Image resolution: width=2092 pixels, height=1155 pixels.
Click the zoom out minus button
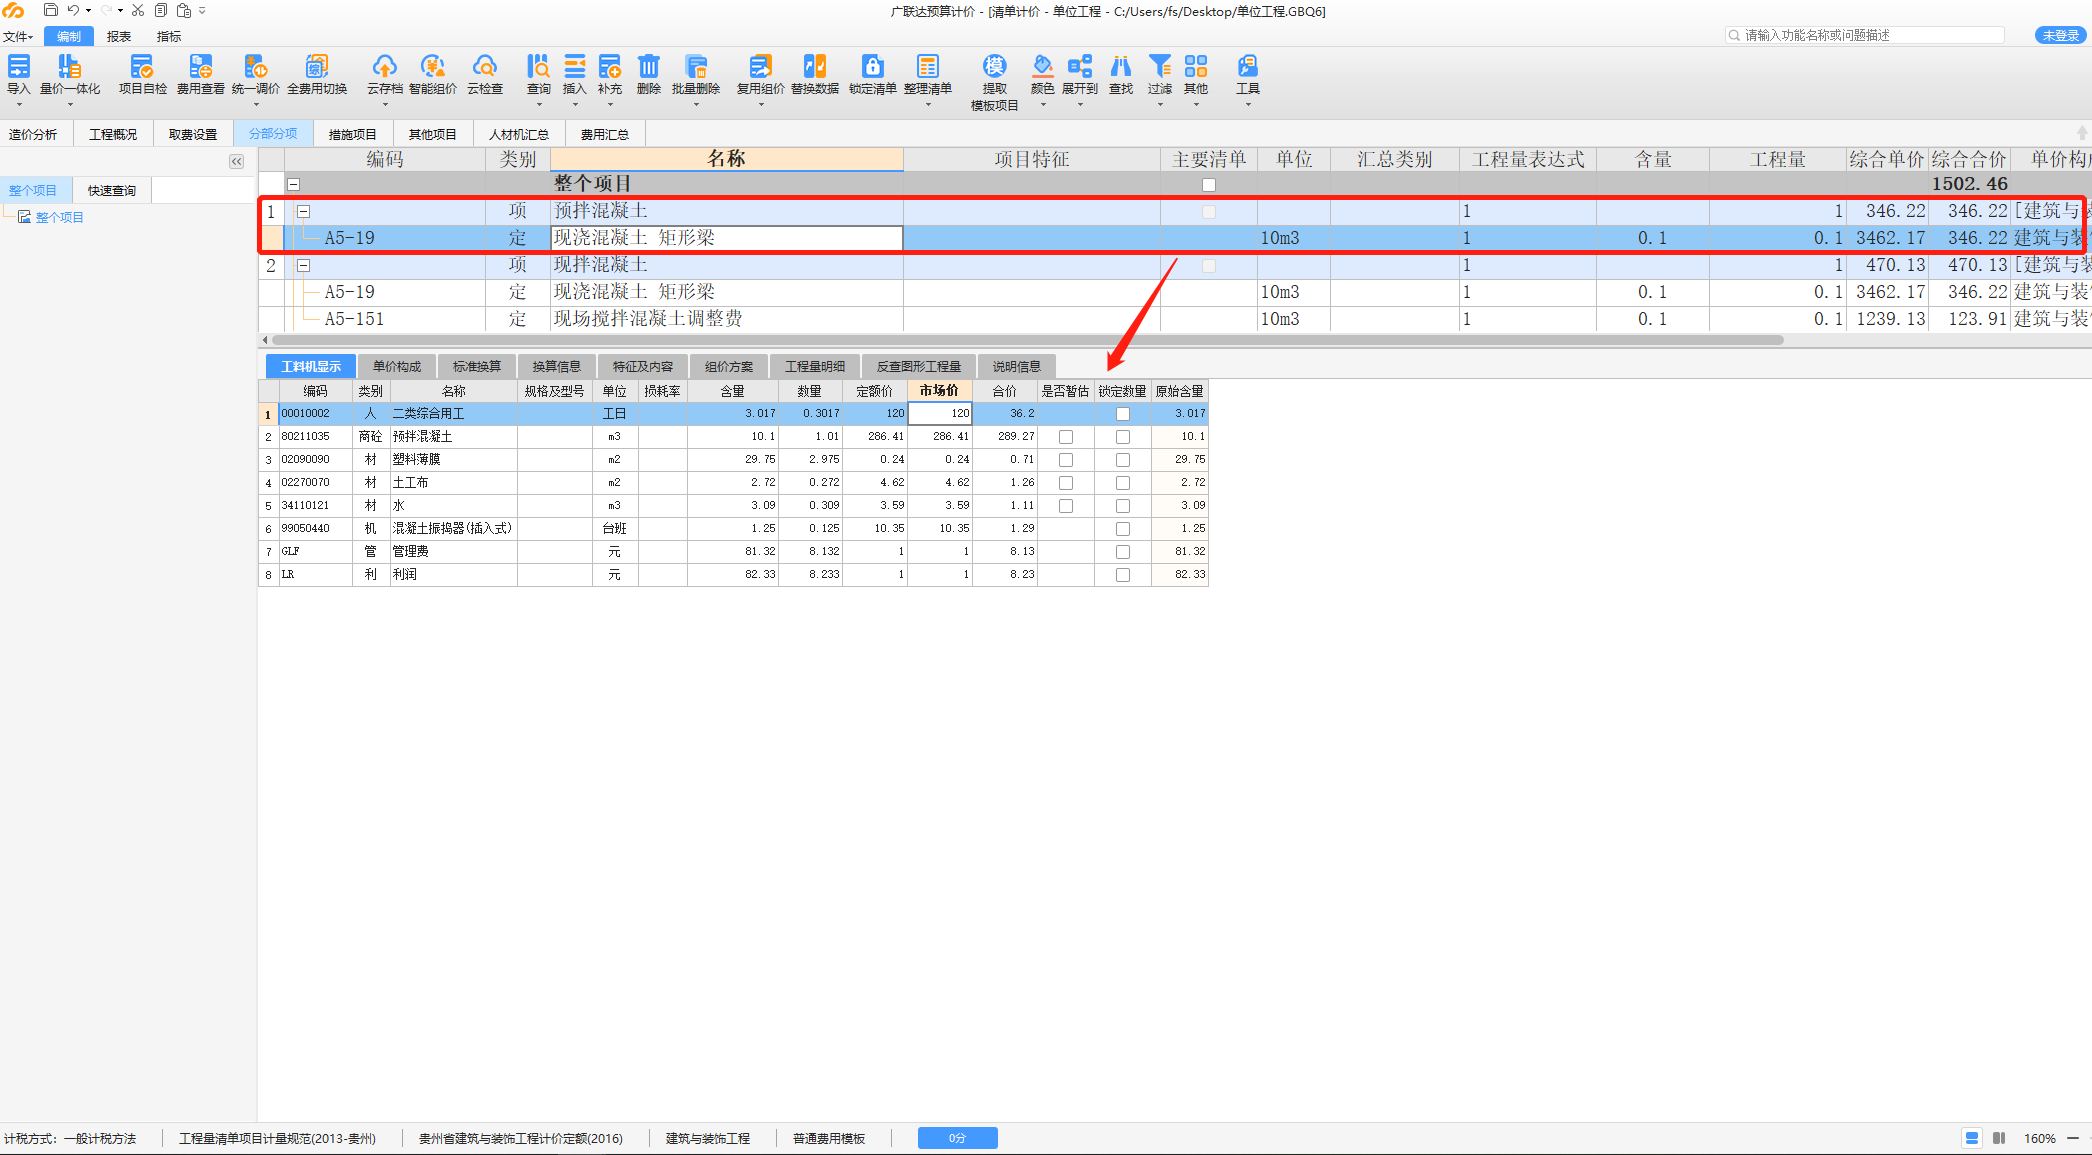tap(2073, 1138)
